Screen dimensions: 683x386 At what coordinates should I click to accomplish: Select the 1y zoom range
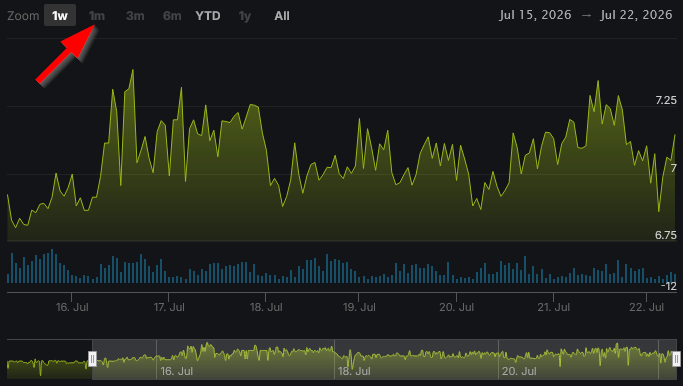click(245, 16)
